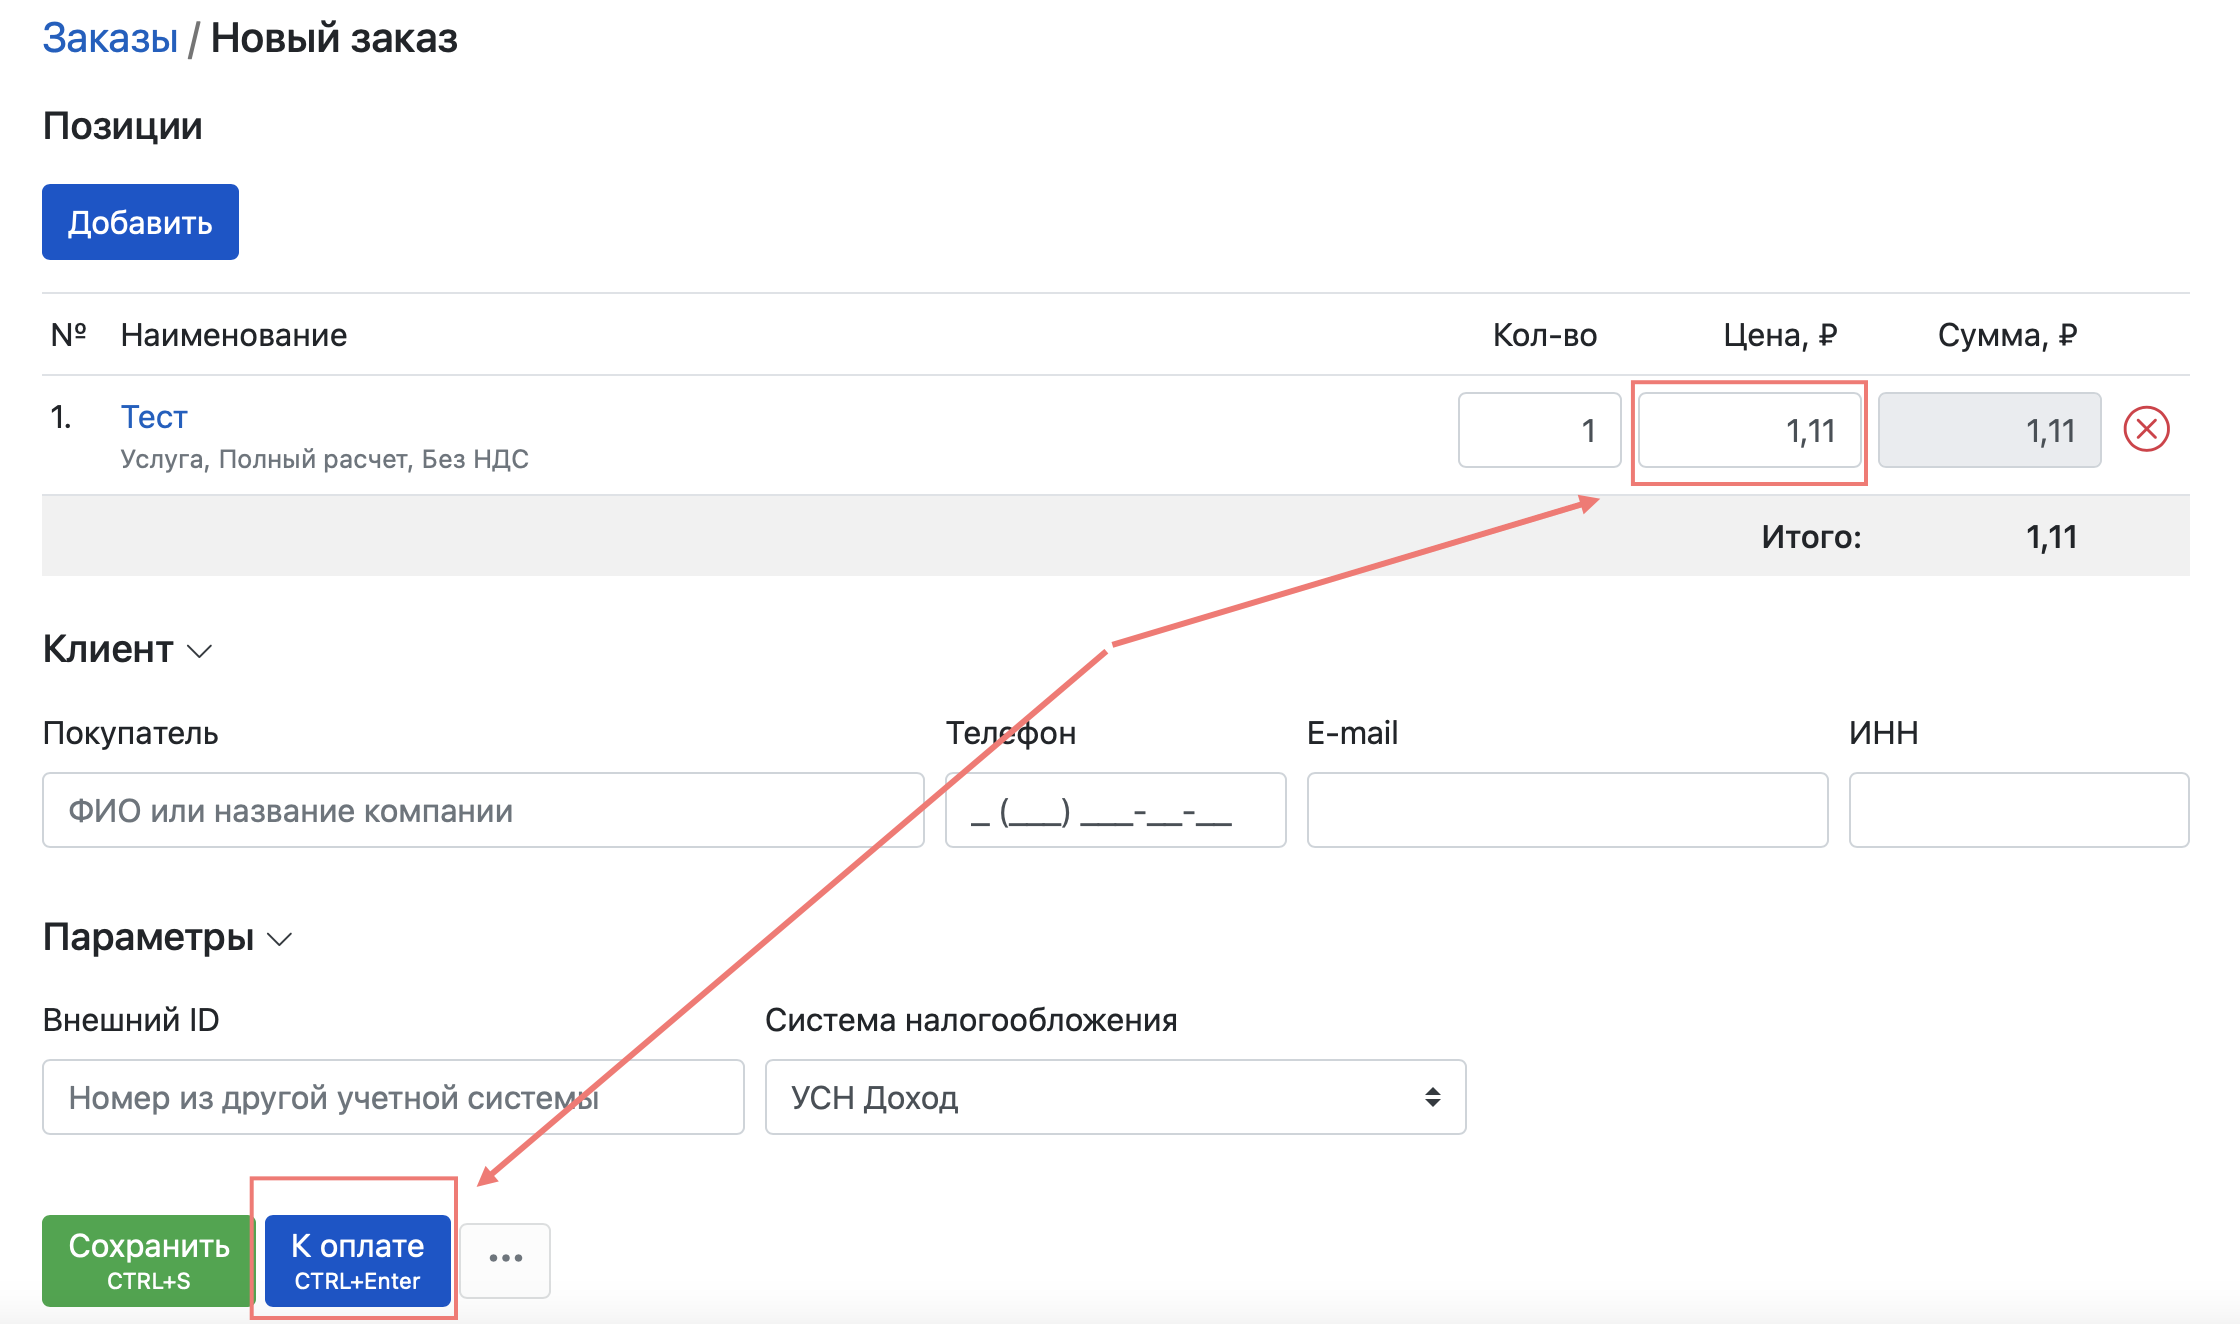Open the Тест item link
This screenshot has height=1324, width=2240.
[154, 417]
